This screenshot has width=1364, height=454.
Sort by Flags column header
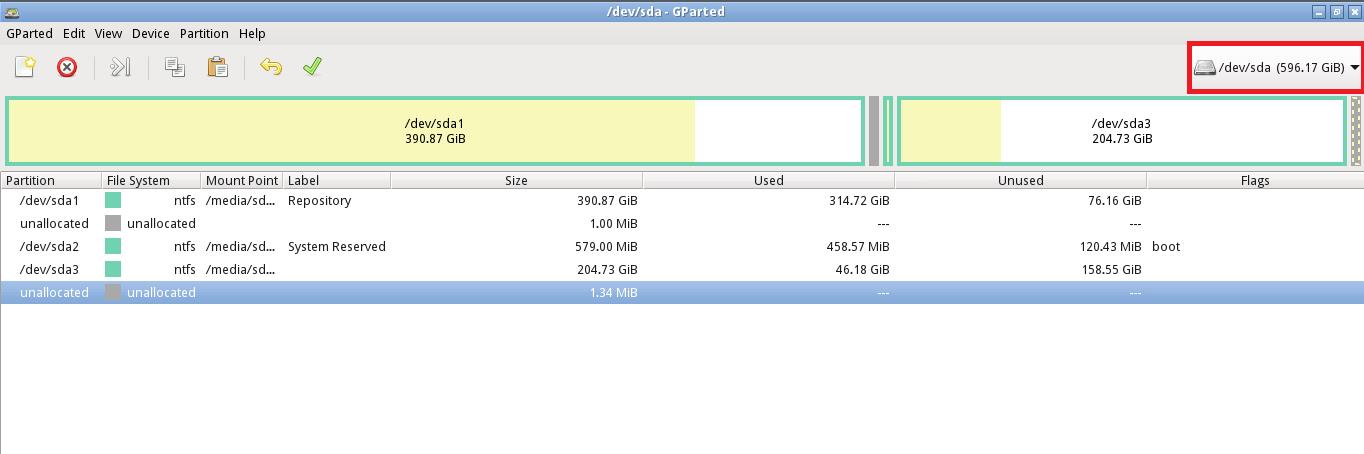pyautogui.click(x=1255, y=181)
